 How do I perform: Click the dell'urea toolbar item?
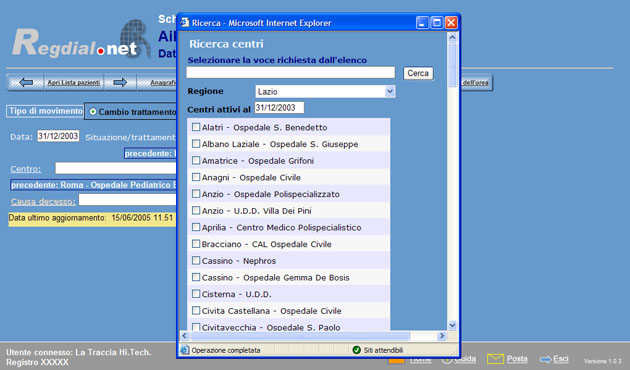pos(475,82)
